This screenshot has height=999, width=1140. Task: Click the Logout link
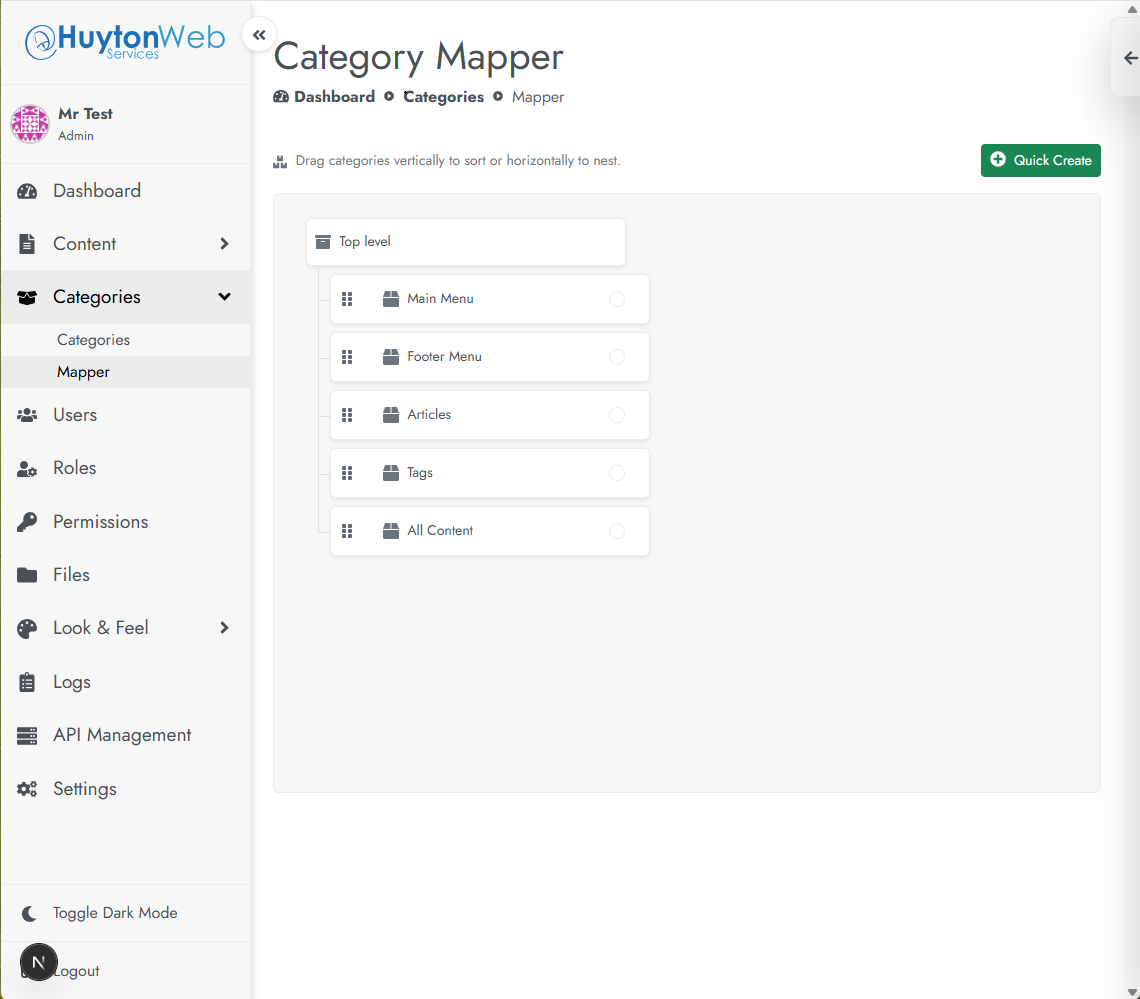pyautogui.click(x=76, y=971)
